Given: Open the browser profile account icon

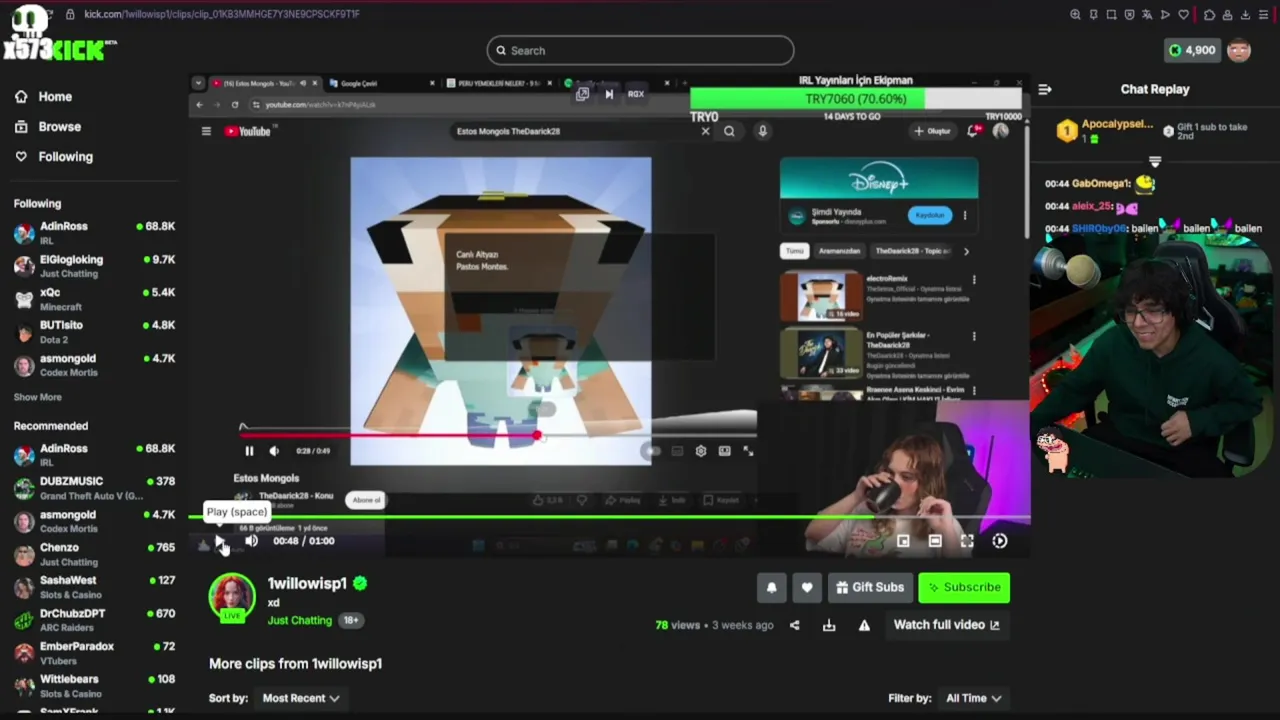Looking at the screenshot, I should point(1227,14).
